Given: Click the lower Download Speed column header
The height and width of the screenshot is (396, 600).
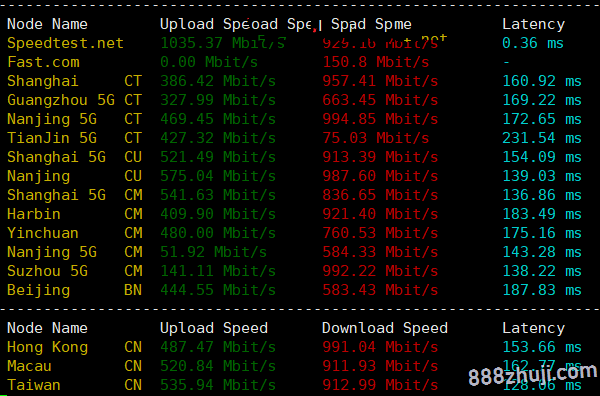Looking at the screenshot, I should point(385,328).
